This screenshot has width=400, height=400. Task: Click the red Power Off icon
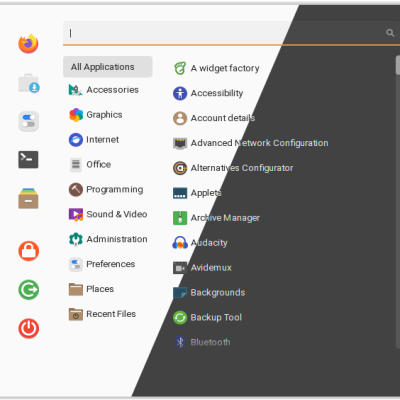[29, 328]
